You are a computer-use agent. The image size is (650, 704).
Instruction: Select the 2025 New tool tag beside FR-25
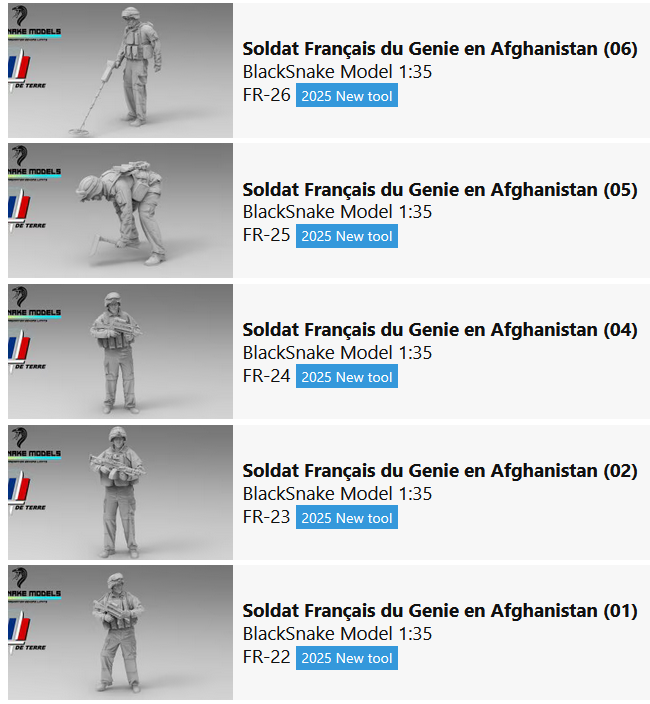347,236
